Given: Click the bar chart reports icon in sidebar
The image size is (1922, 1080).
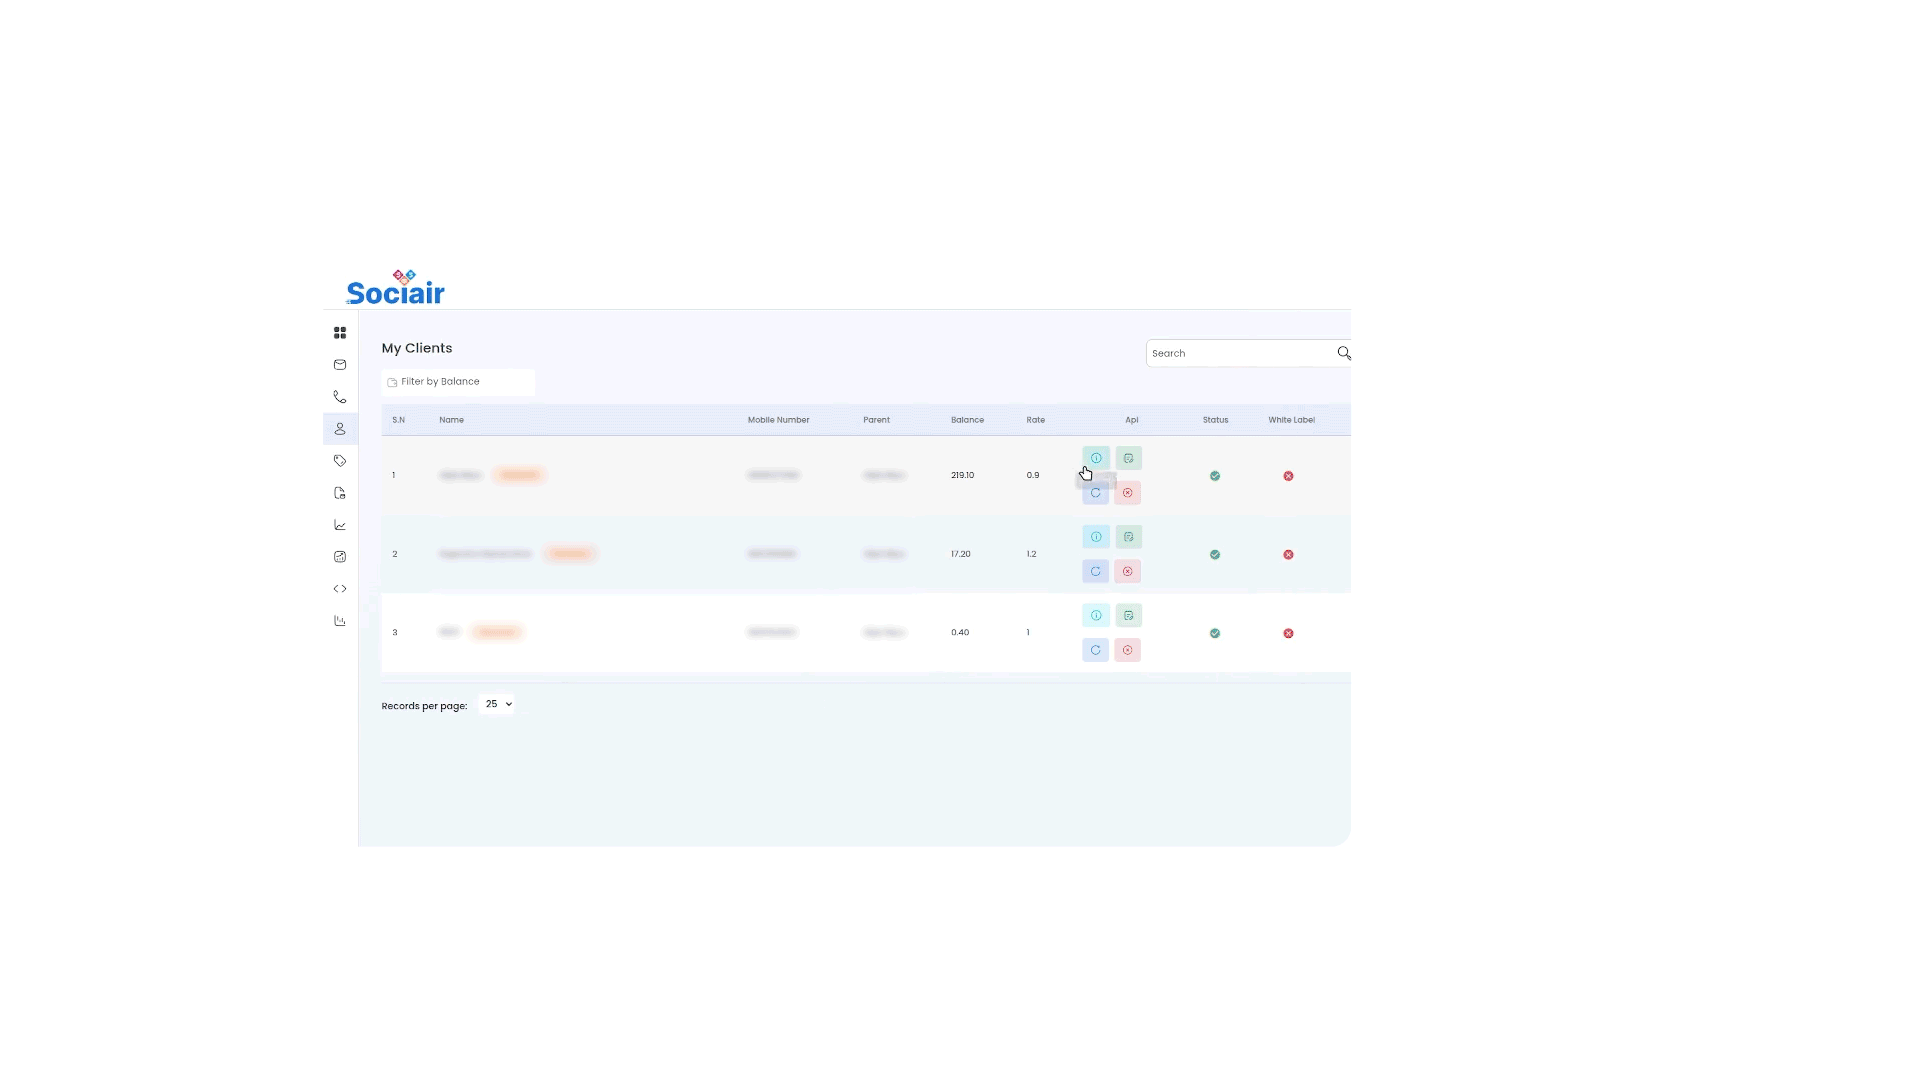Looking at the screenshot, I should coord(340,621).
